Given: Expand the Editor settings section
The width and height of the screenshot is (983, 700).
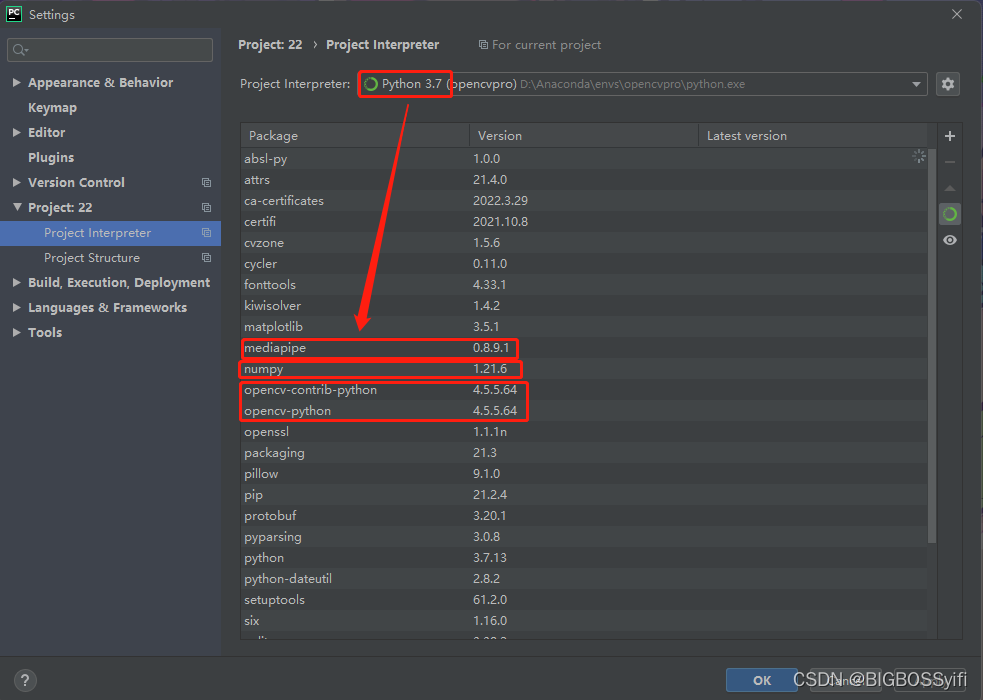Looking at the screenshot, I should click(17, 132).
